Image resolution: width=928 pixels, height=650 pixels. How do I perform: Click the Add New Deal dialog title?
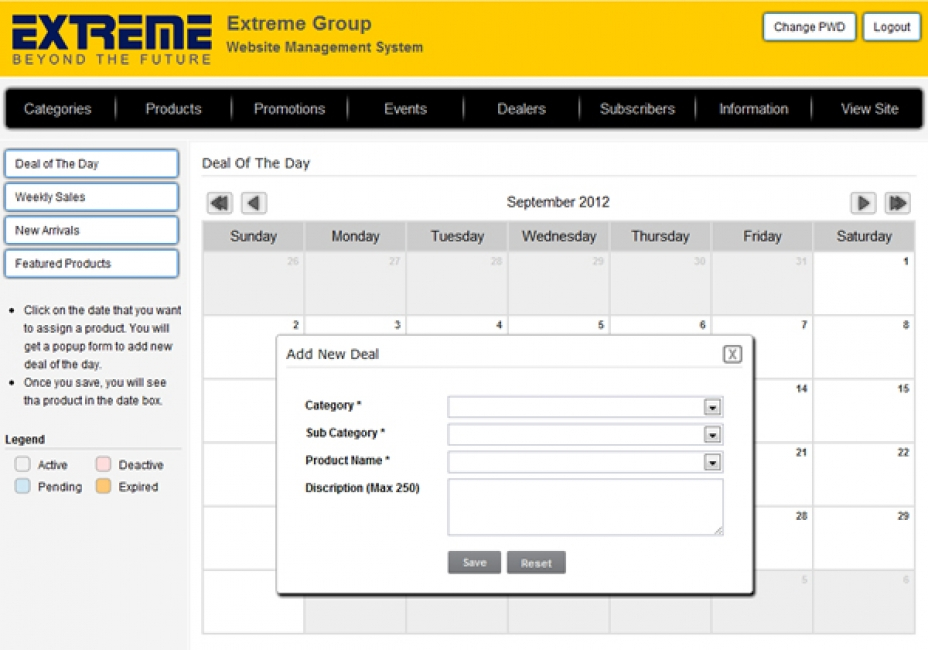[333, 354]
